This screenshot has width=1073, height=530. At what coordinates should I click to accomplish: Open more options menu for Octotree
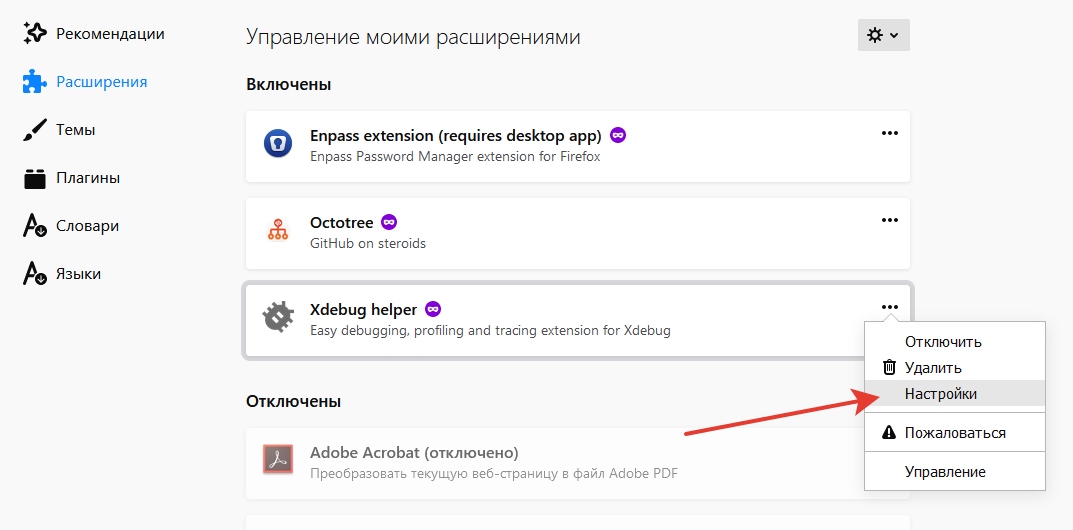click(890, 220)
